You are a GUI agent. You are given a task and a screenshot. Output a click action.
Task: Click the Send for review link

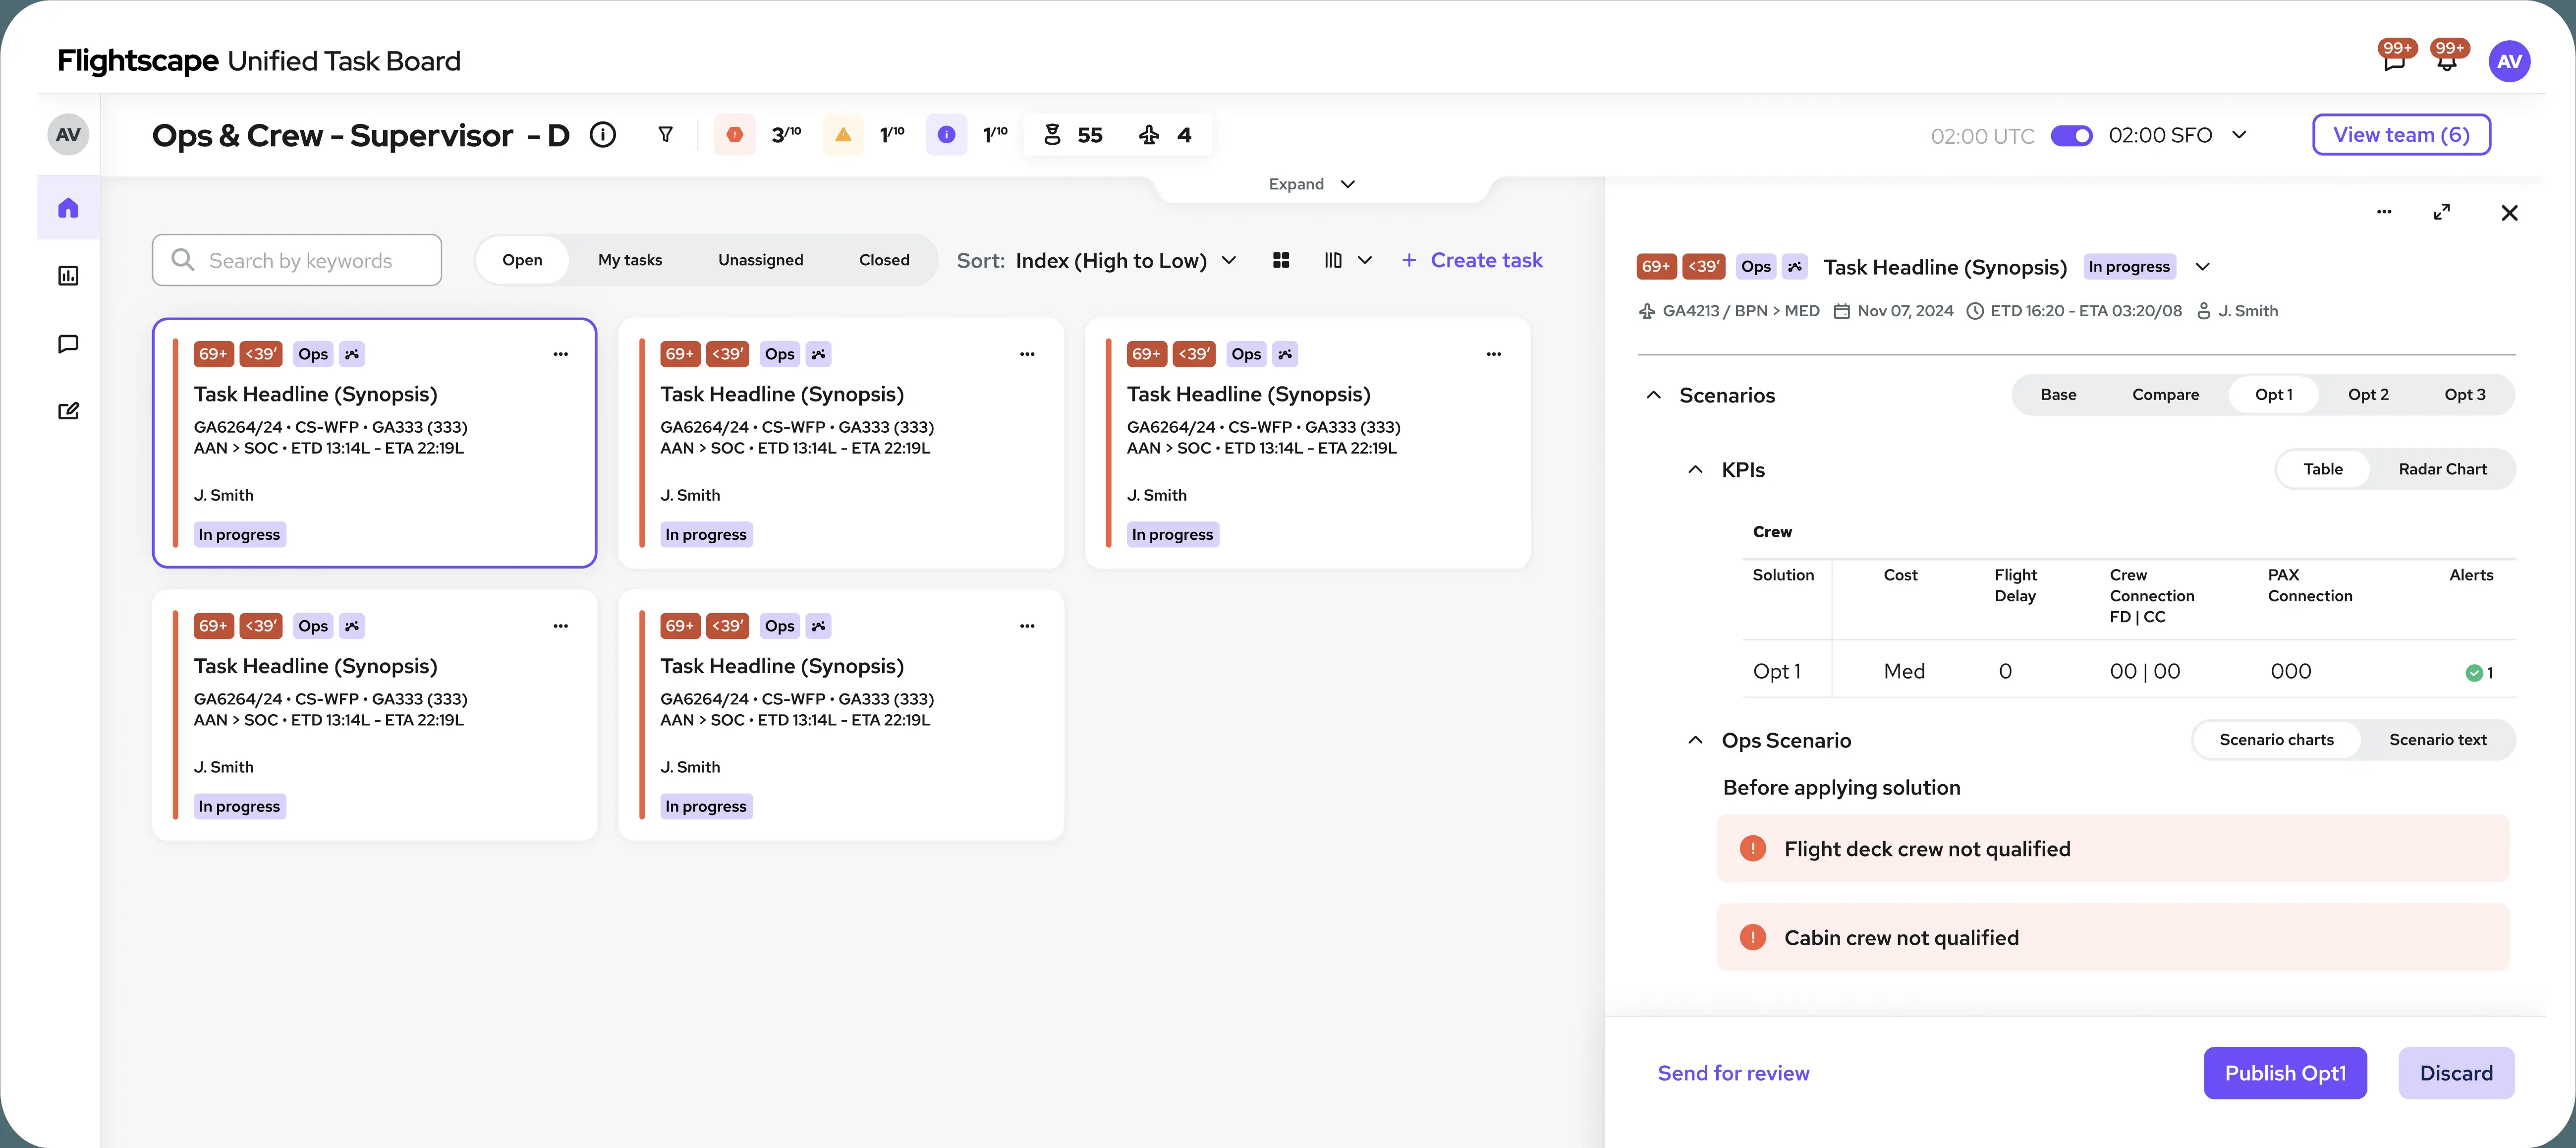click(1733, 1073)
